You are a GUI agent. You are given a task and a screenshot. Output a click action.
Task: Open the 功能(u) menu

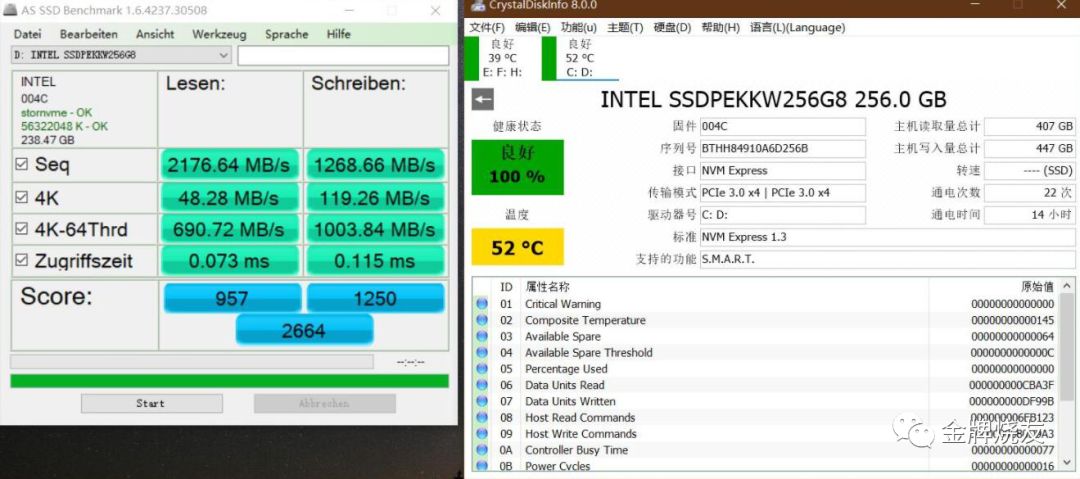[x=579, y=28]
